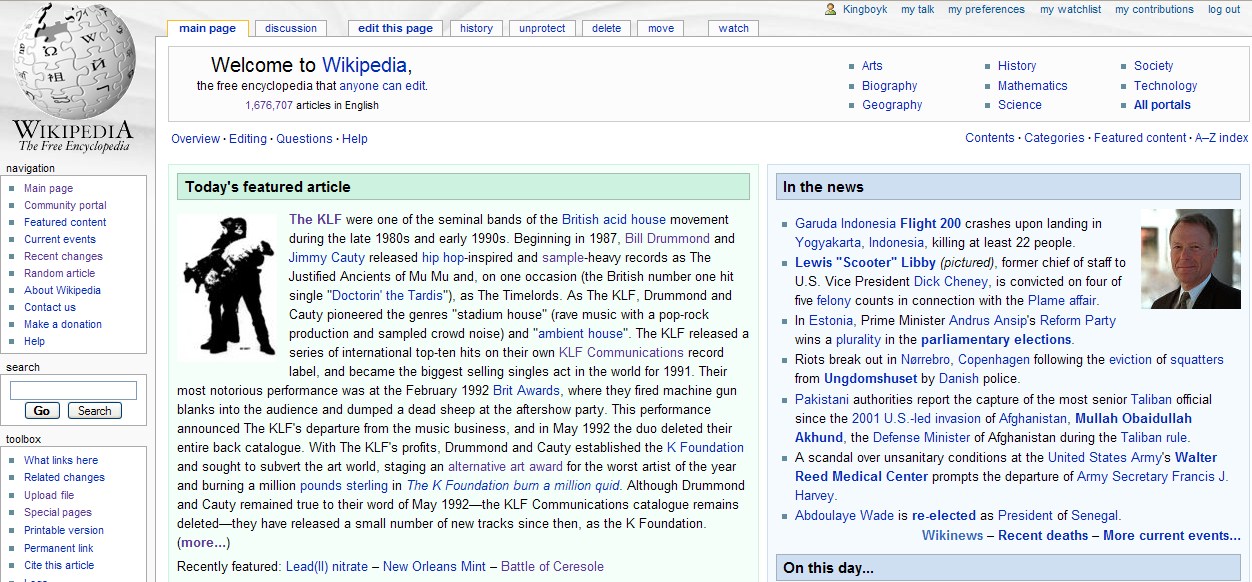Screen dimensions: 1252x582
Task: Click Permanent link in toolbox
Action: tap(59, 548)
